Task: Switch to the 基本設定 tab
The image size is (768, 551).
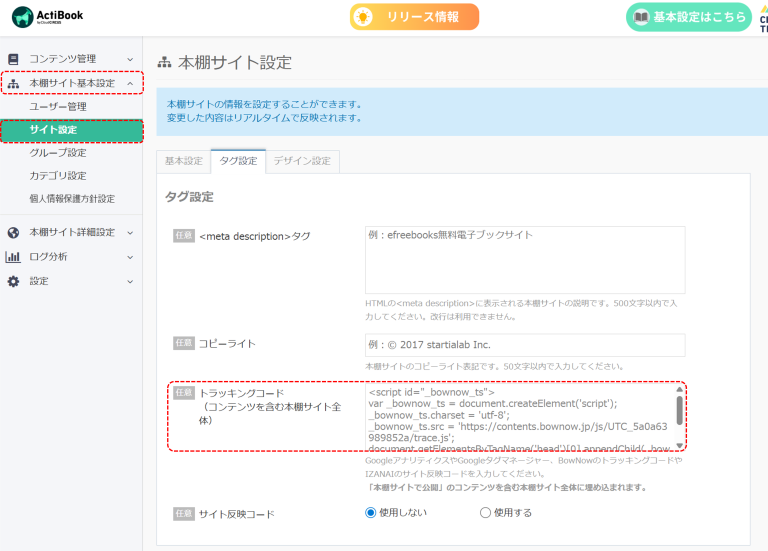Action: point(184,161)
